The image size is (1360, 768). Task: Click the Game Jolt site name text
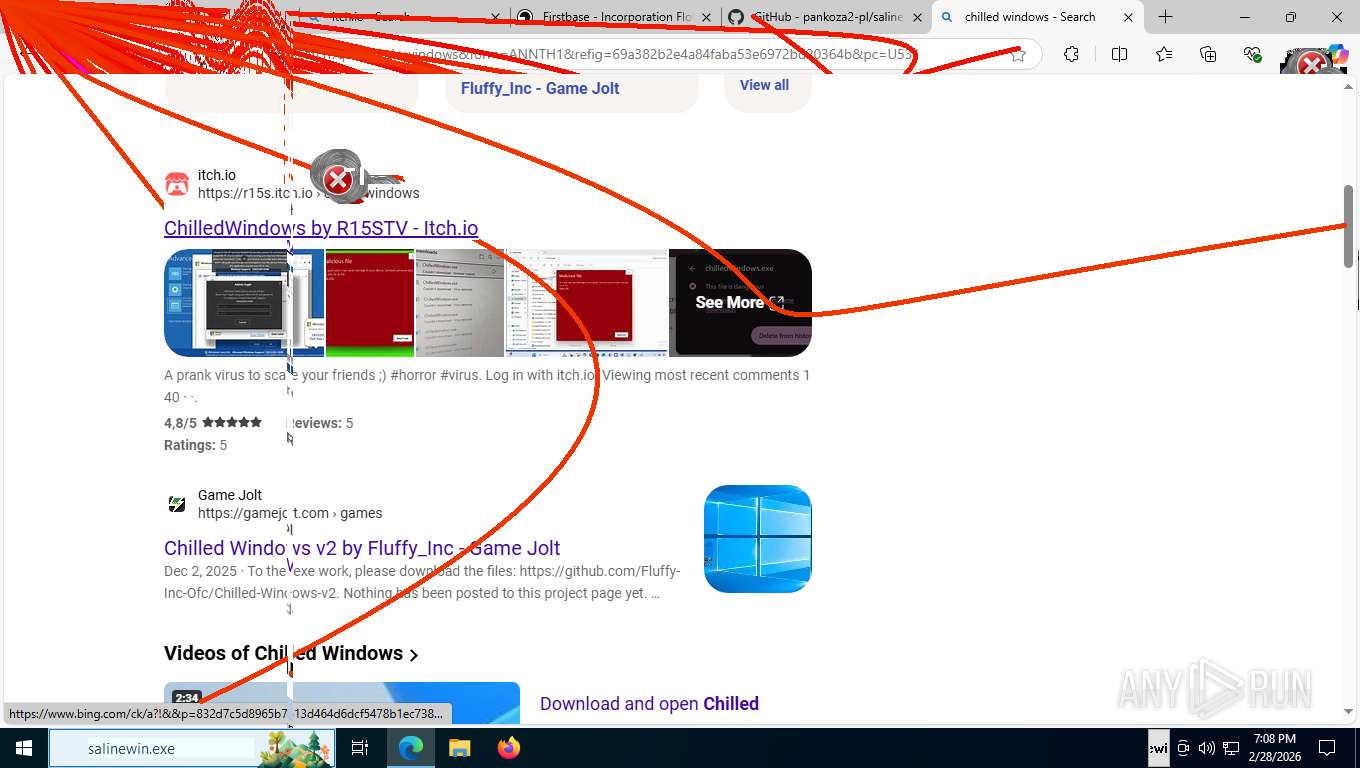tap(230, 495)
